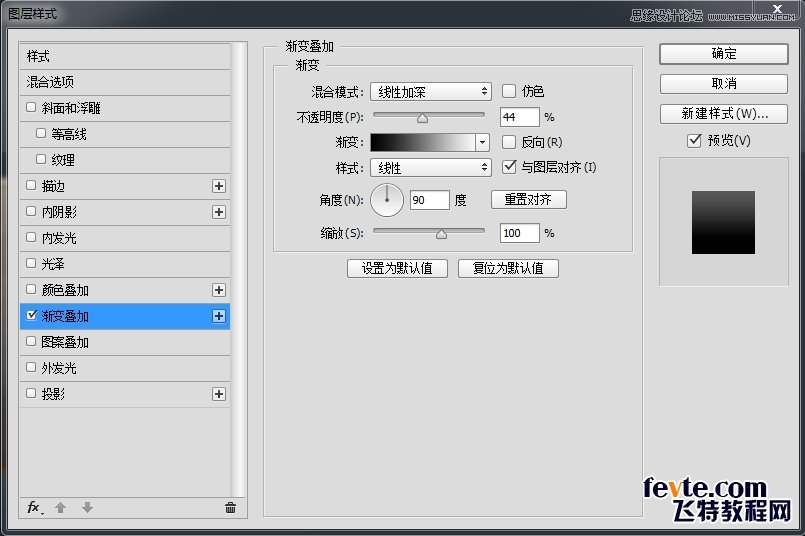Enable the 投影 checkbox
Screen dimensions: 805x536
click(31, 393)
